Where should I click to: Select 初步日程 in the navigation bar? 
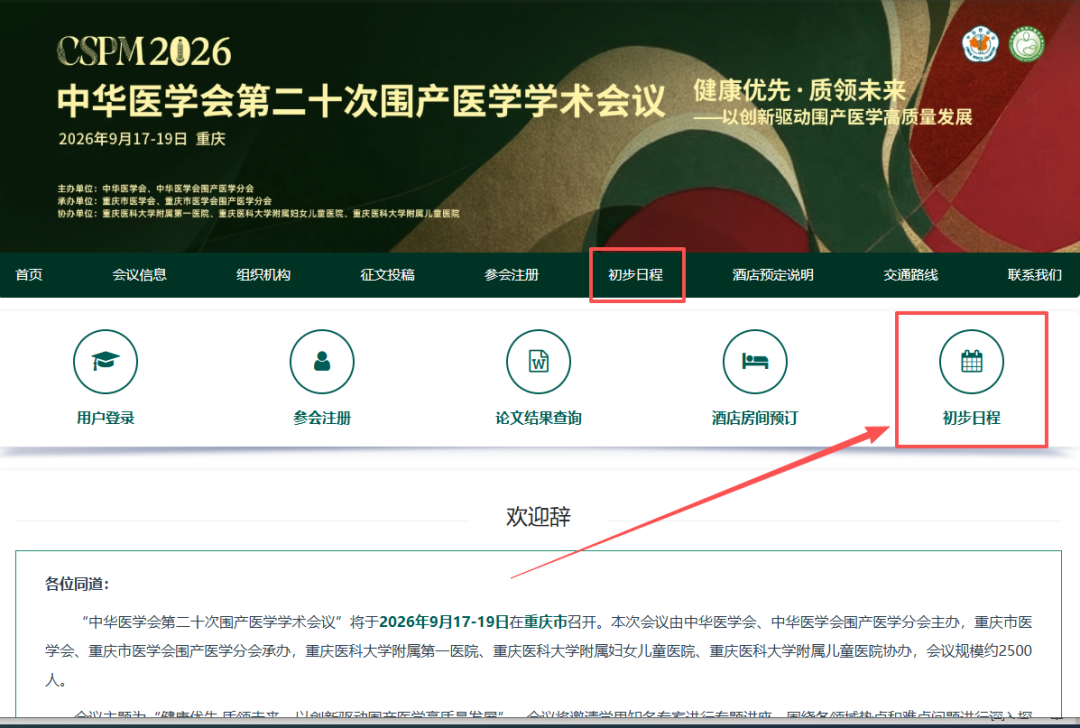tap(635, 275)
